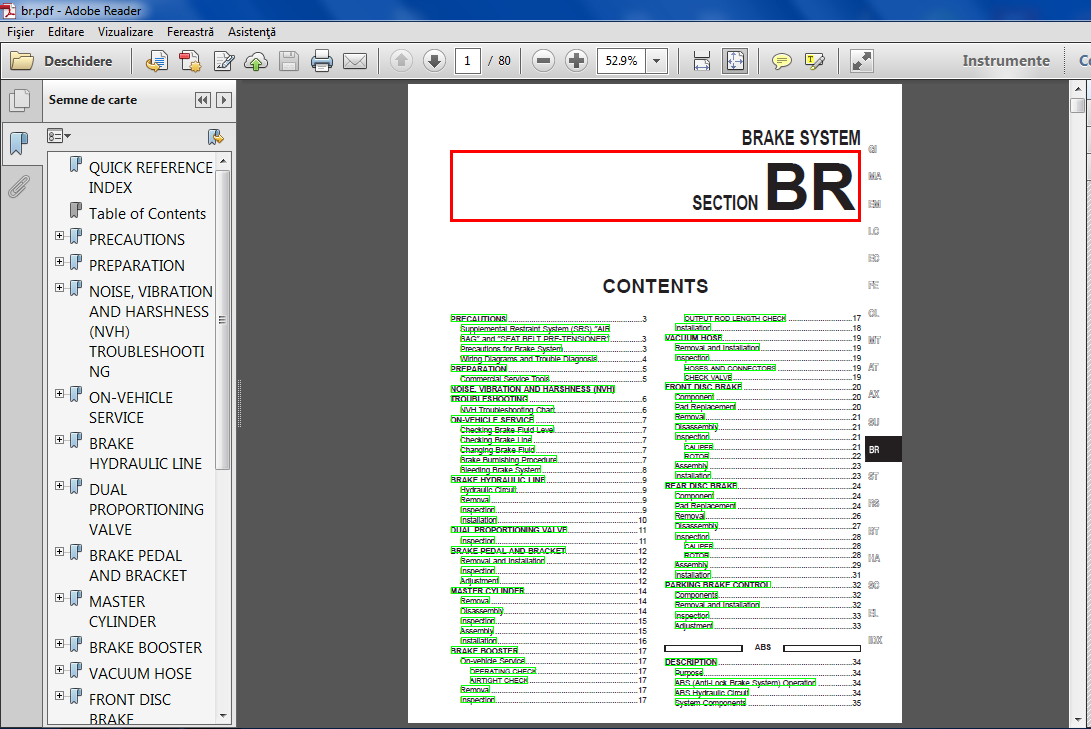
Task: Follow the PARKING BRAKE CONTROL contents link
Action: (x=717, y=585)
